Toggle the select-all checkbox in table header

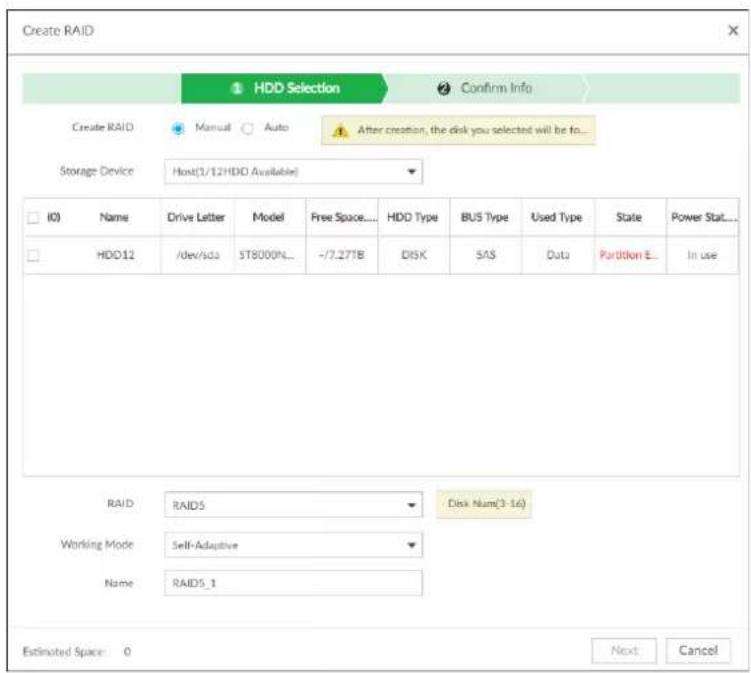[x=33, y=217]
